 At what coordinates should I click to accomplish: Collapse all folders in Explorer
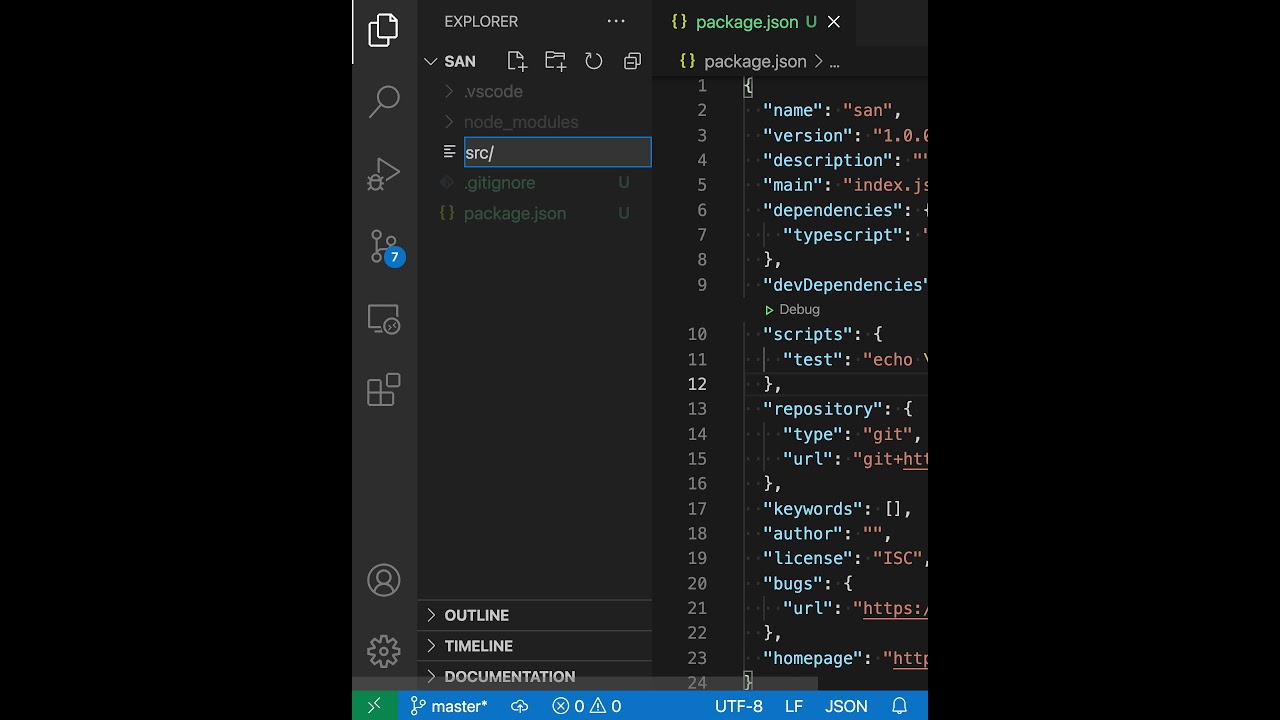coord(632,61)
